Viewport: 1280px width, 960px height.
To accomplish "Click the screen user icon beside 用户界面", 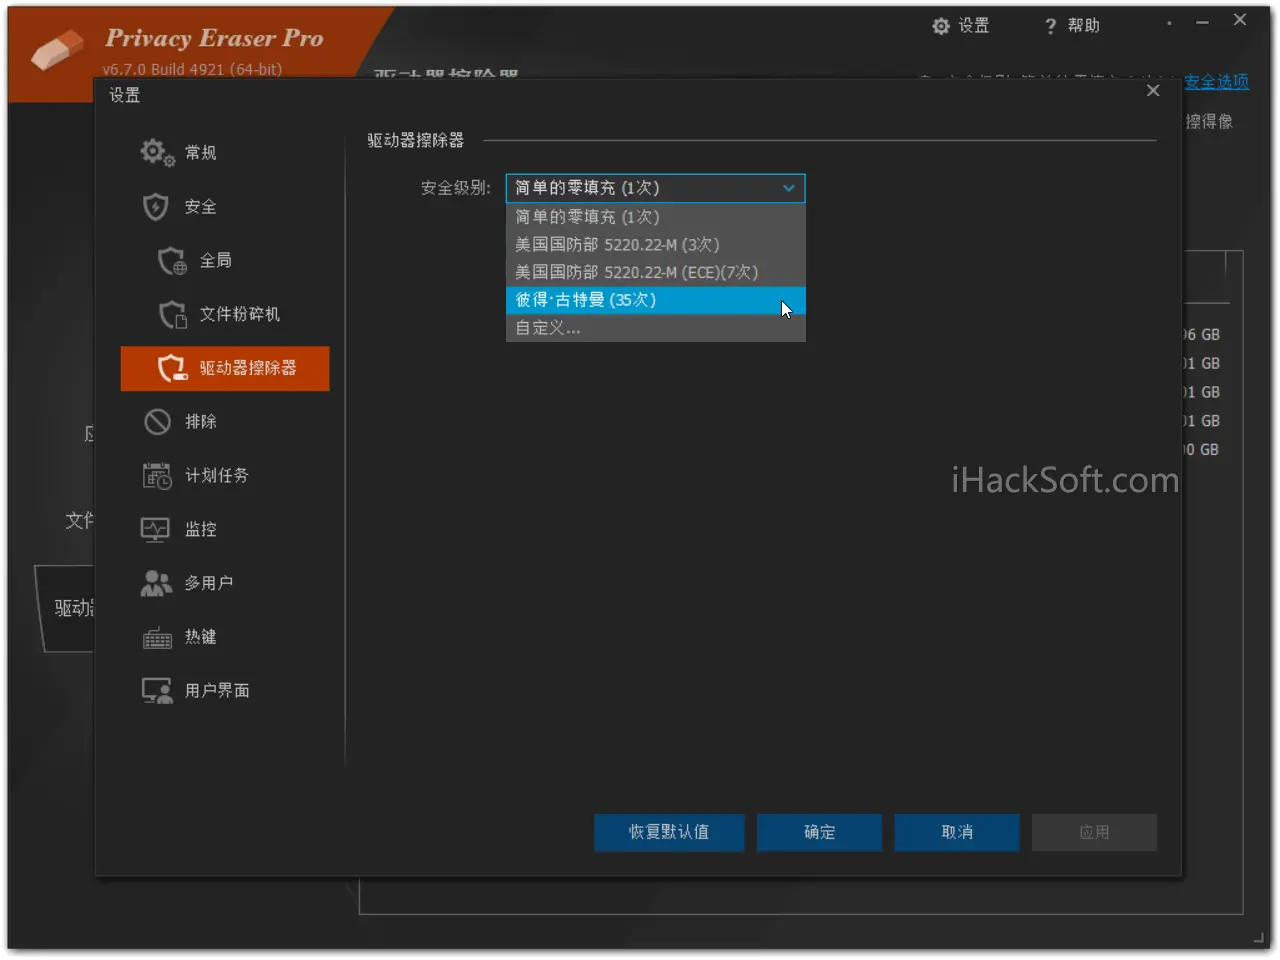I will click(x=157, y=691).
